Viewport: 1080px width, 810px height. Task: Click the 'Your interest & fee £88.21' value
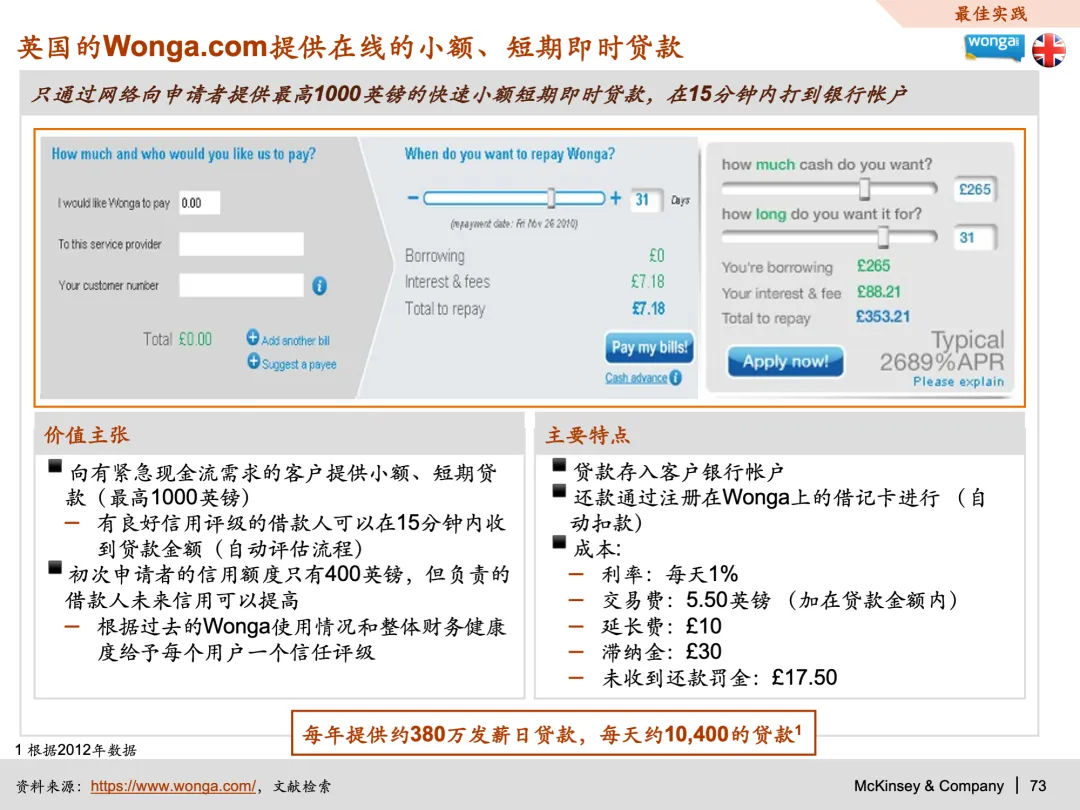tap(878, 292)
